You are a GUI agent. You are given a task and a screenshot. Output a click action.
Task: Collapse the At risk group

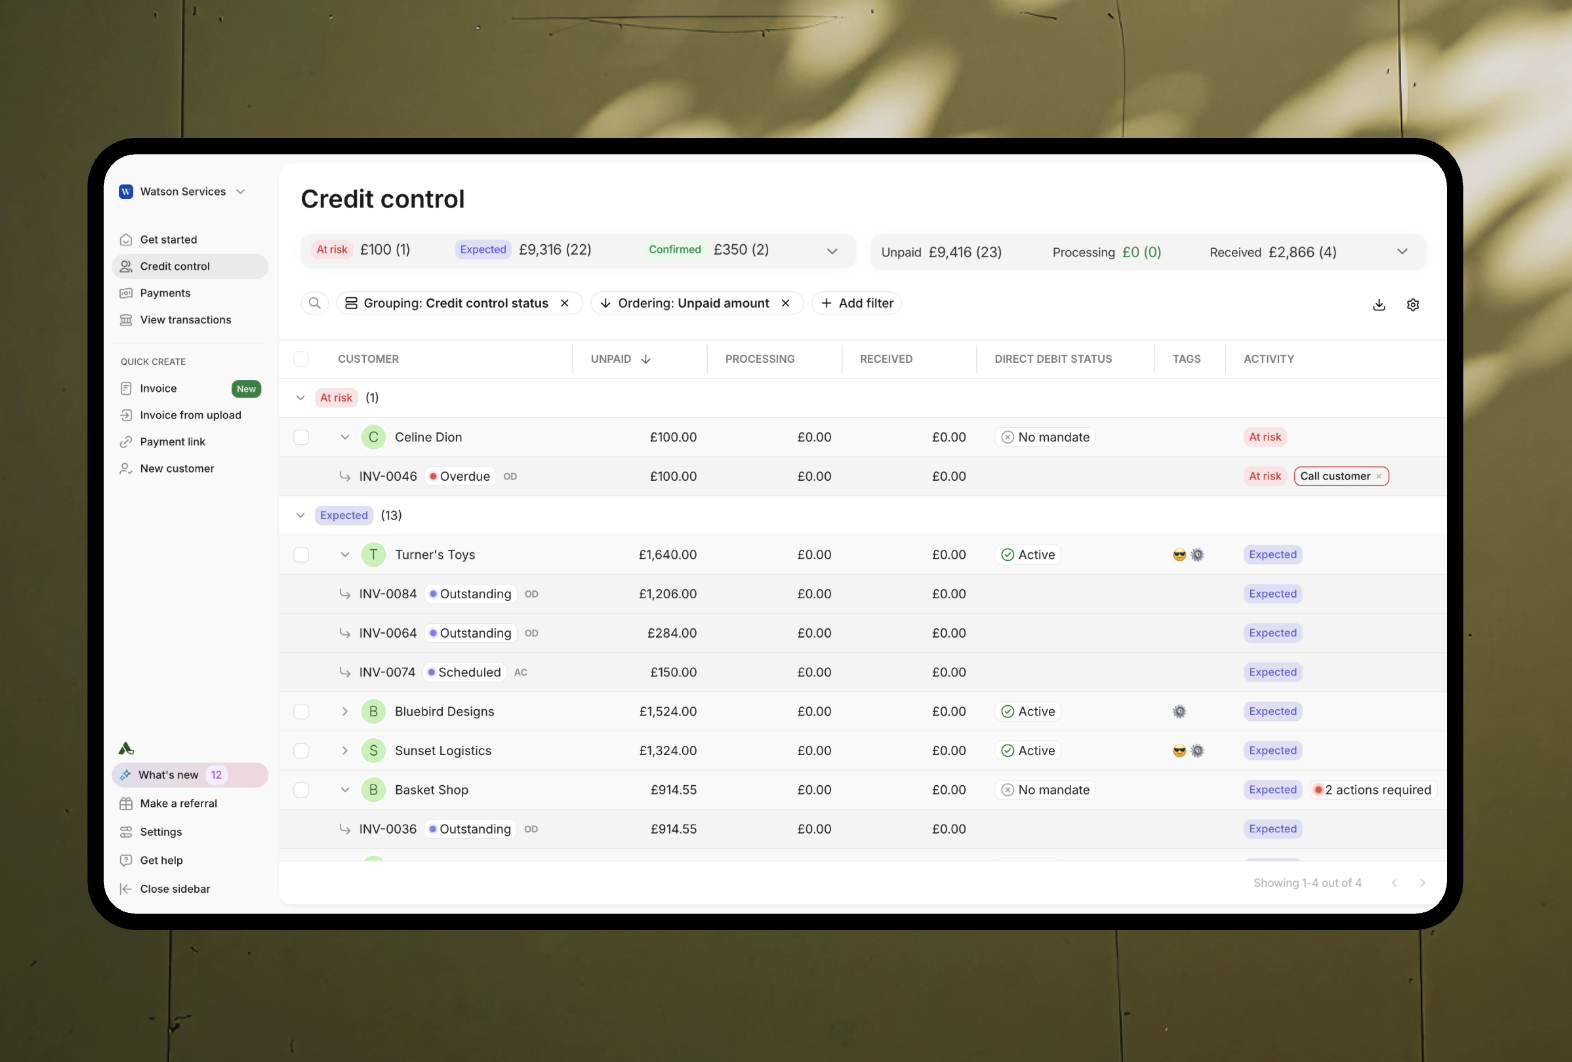tap(301, 398)
